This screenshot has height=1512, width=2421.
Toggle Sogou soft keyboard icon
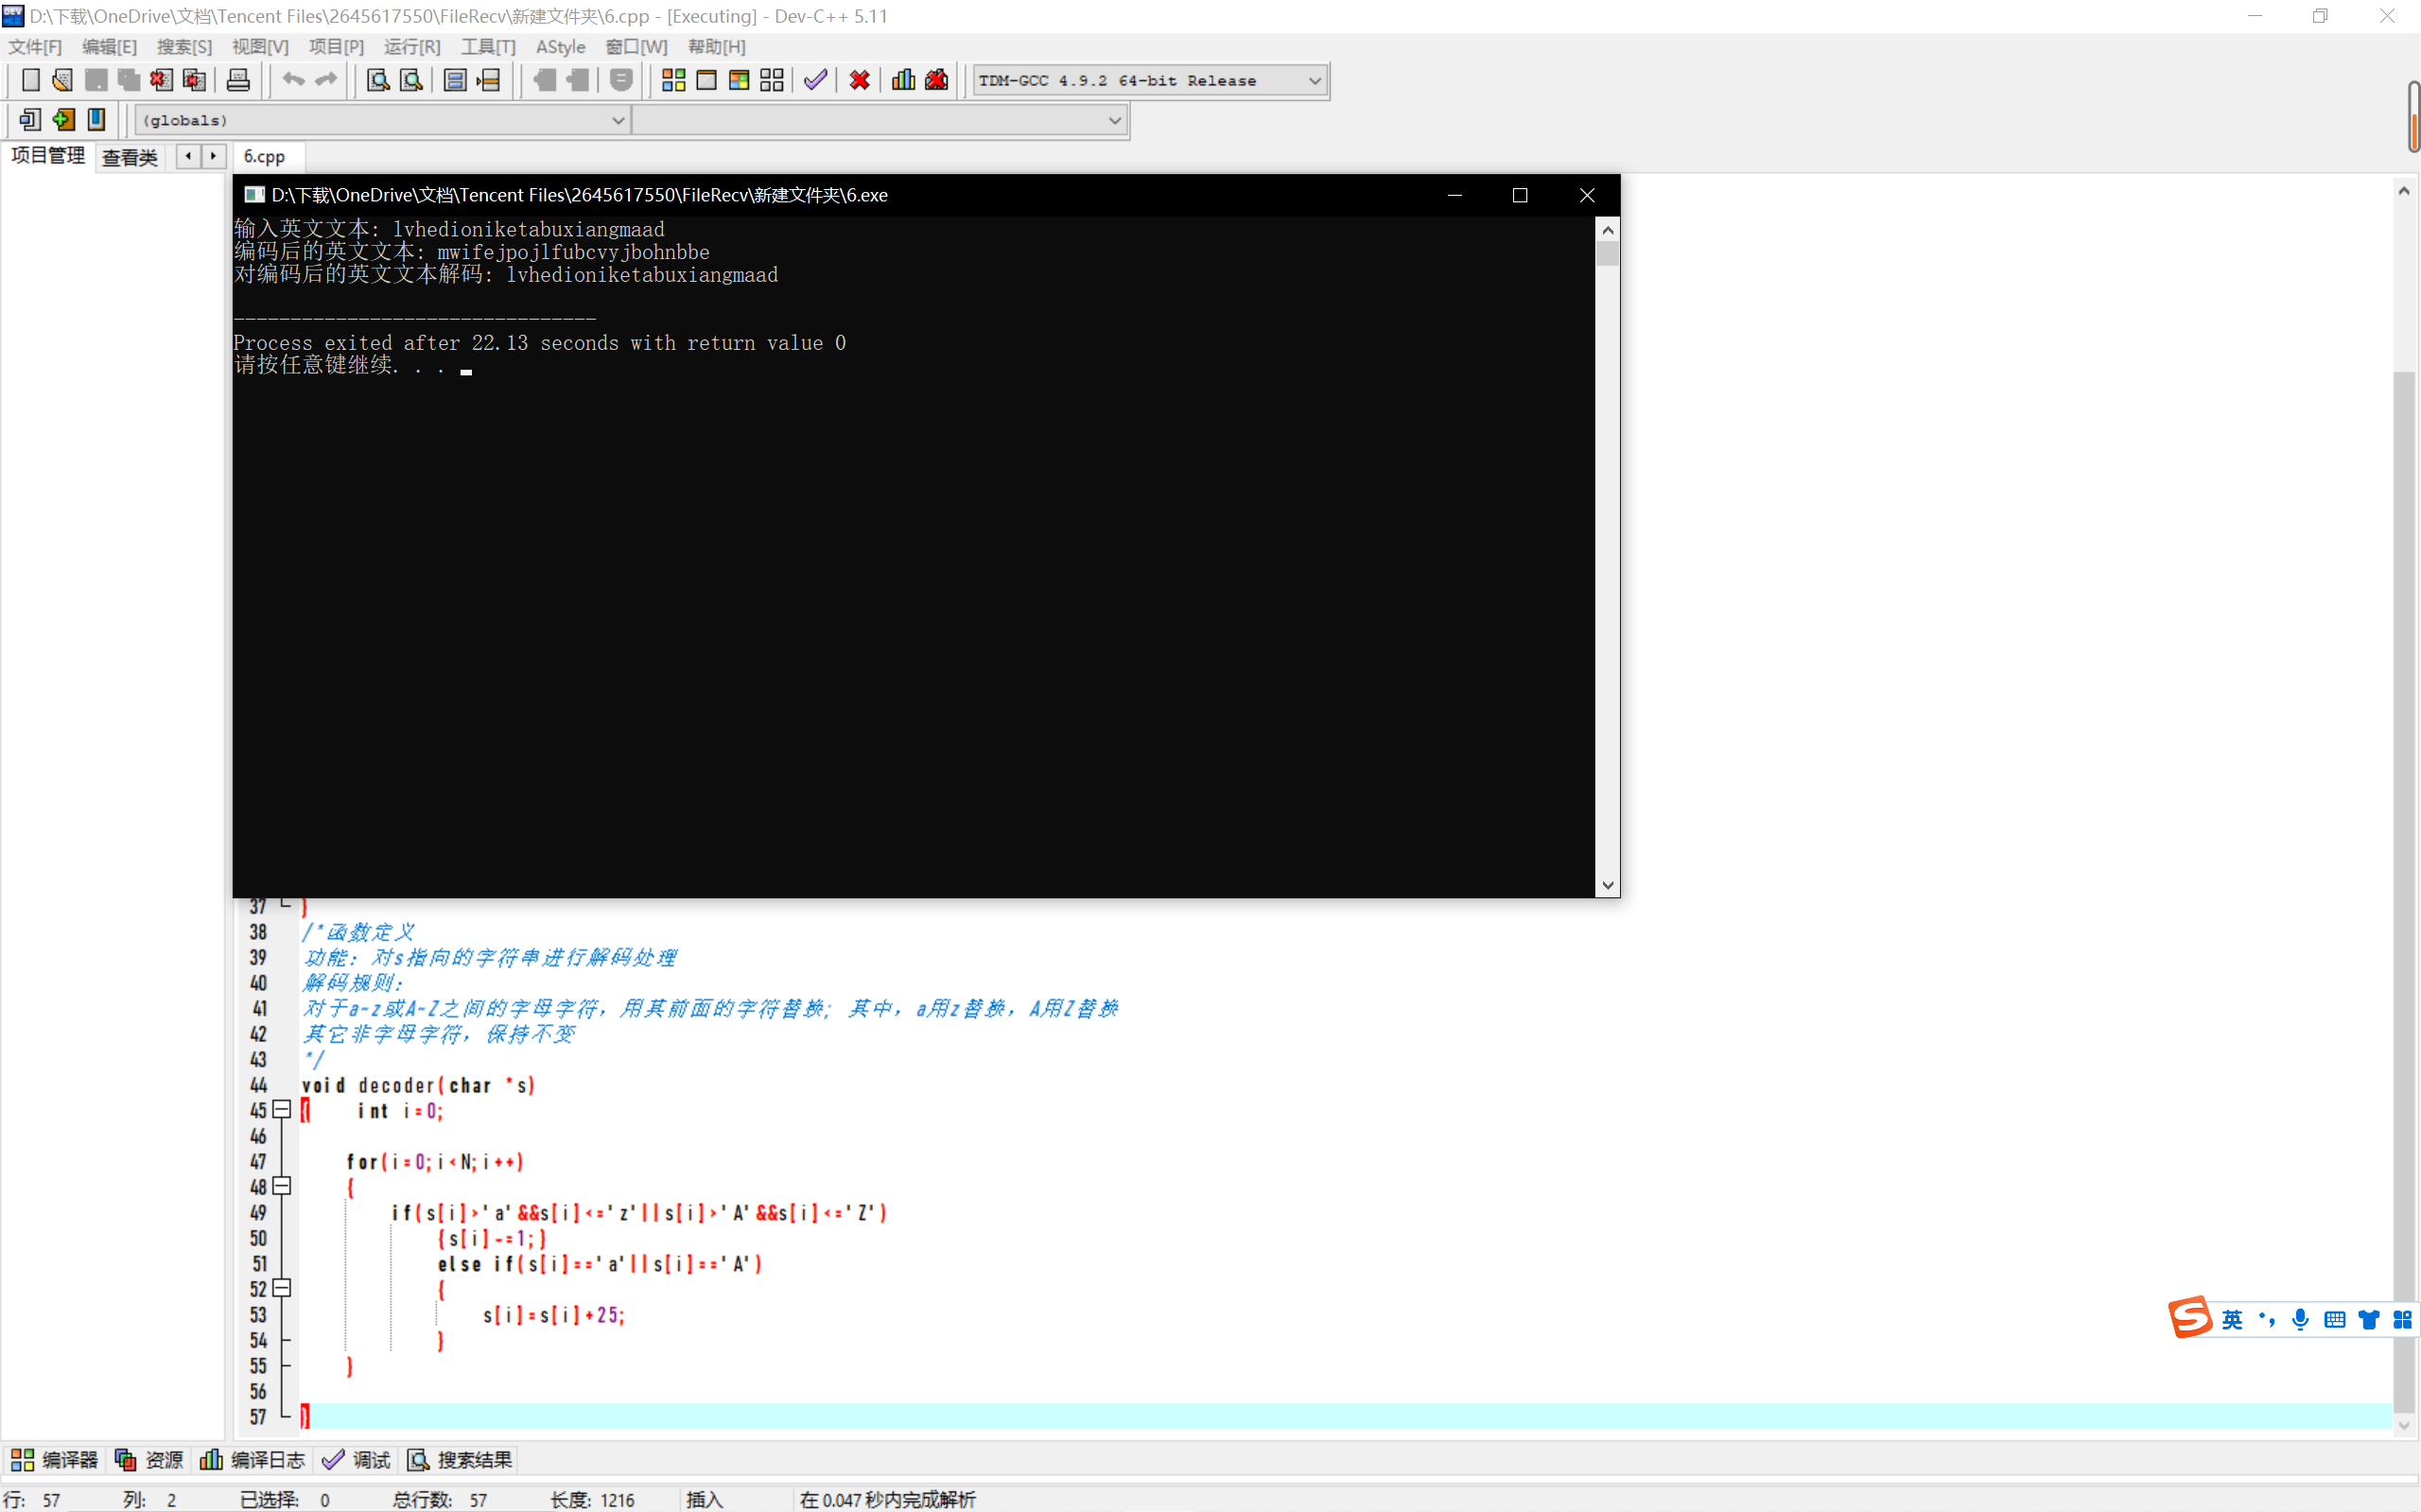point(2334,1319)
